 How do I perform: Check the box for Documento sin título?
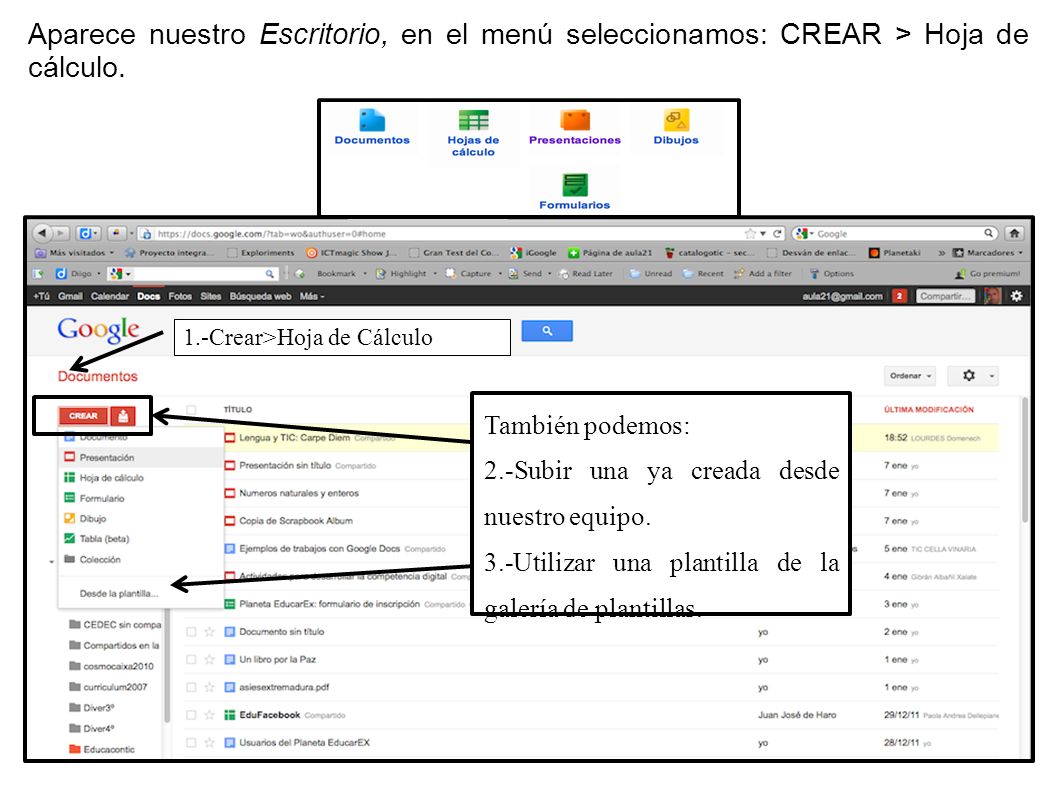click(191, 632)
